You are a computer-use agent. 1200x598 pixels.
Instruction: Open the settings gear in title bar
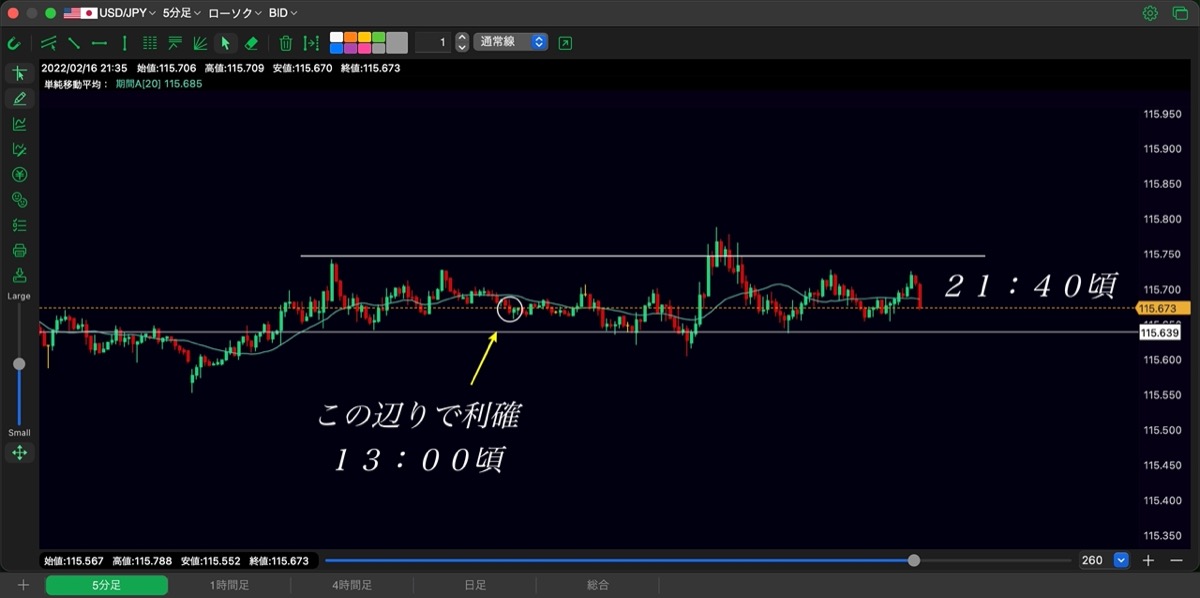[1150, 13]
